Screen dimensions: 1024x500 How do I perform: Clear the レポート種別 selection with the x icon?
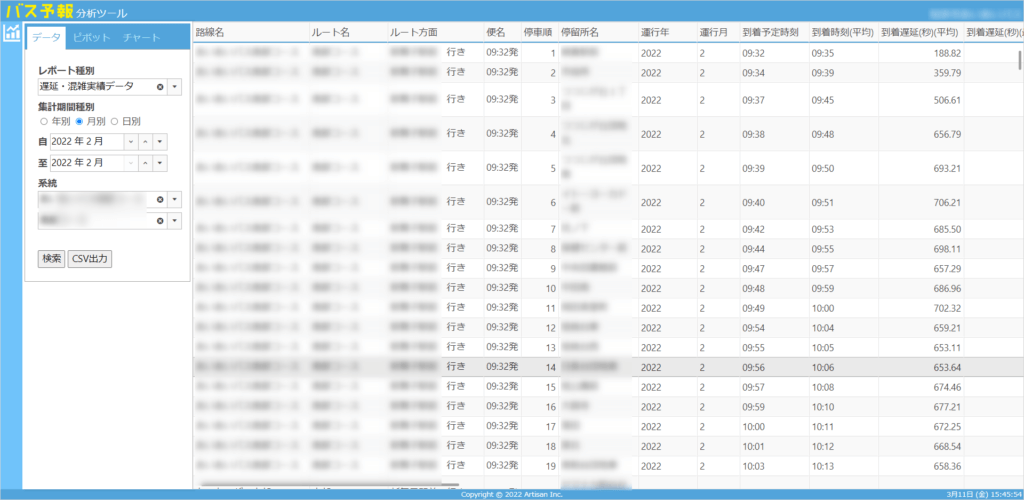160,86
